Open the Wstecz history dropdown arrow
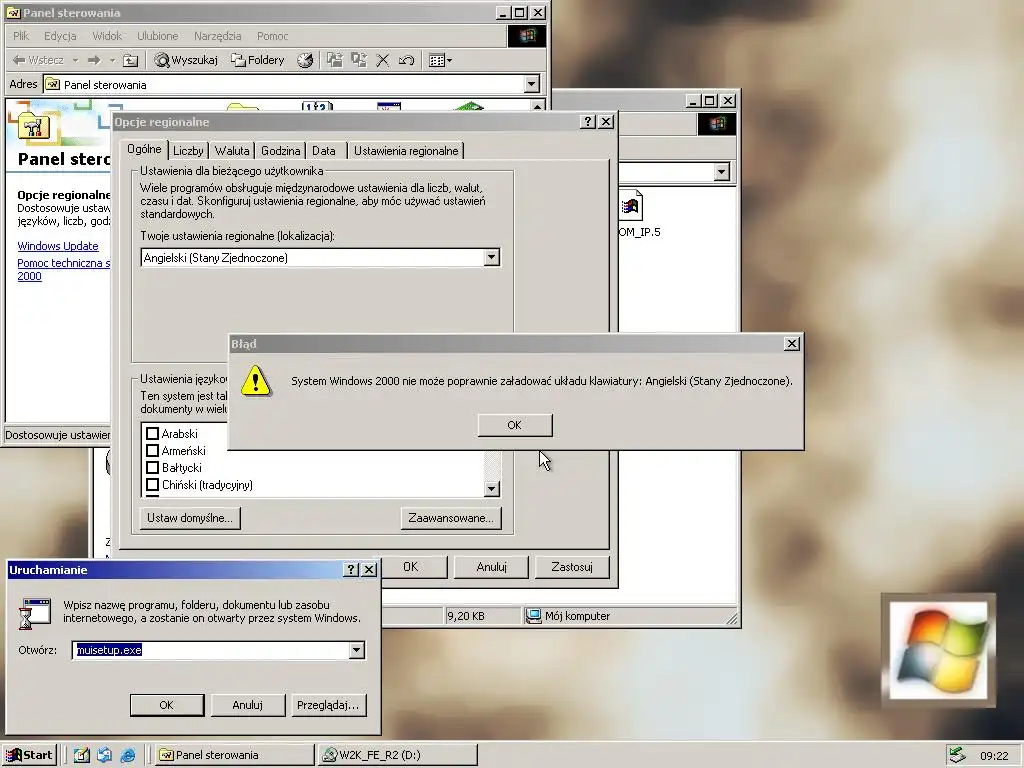 point(75,60)
